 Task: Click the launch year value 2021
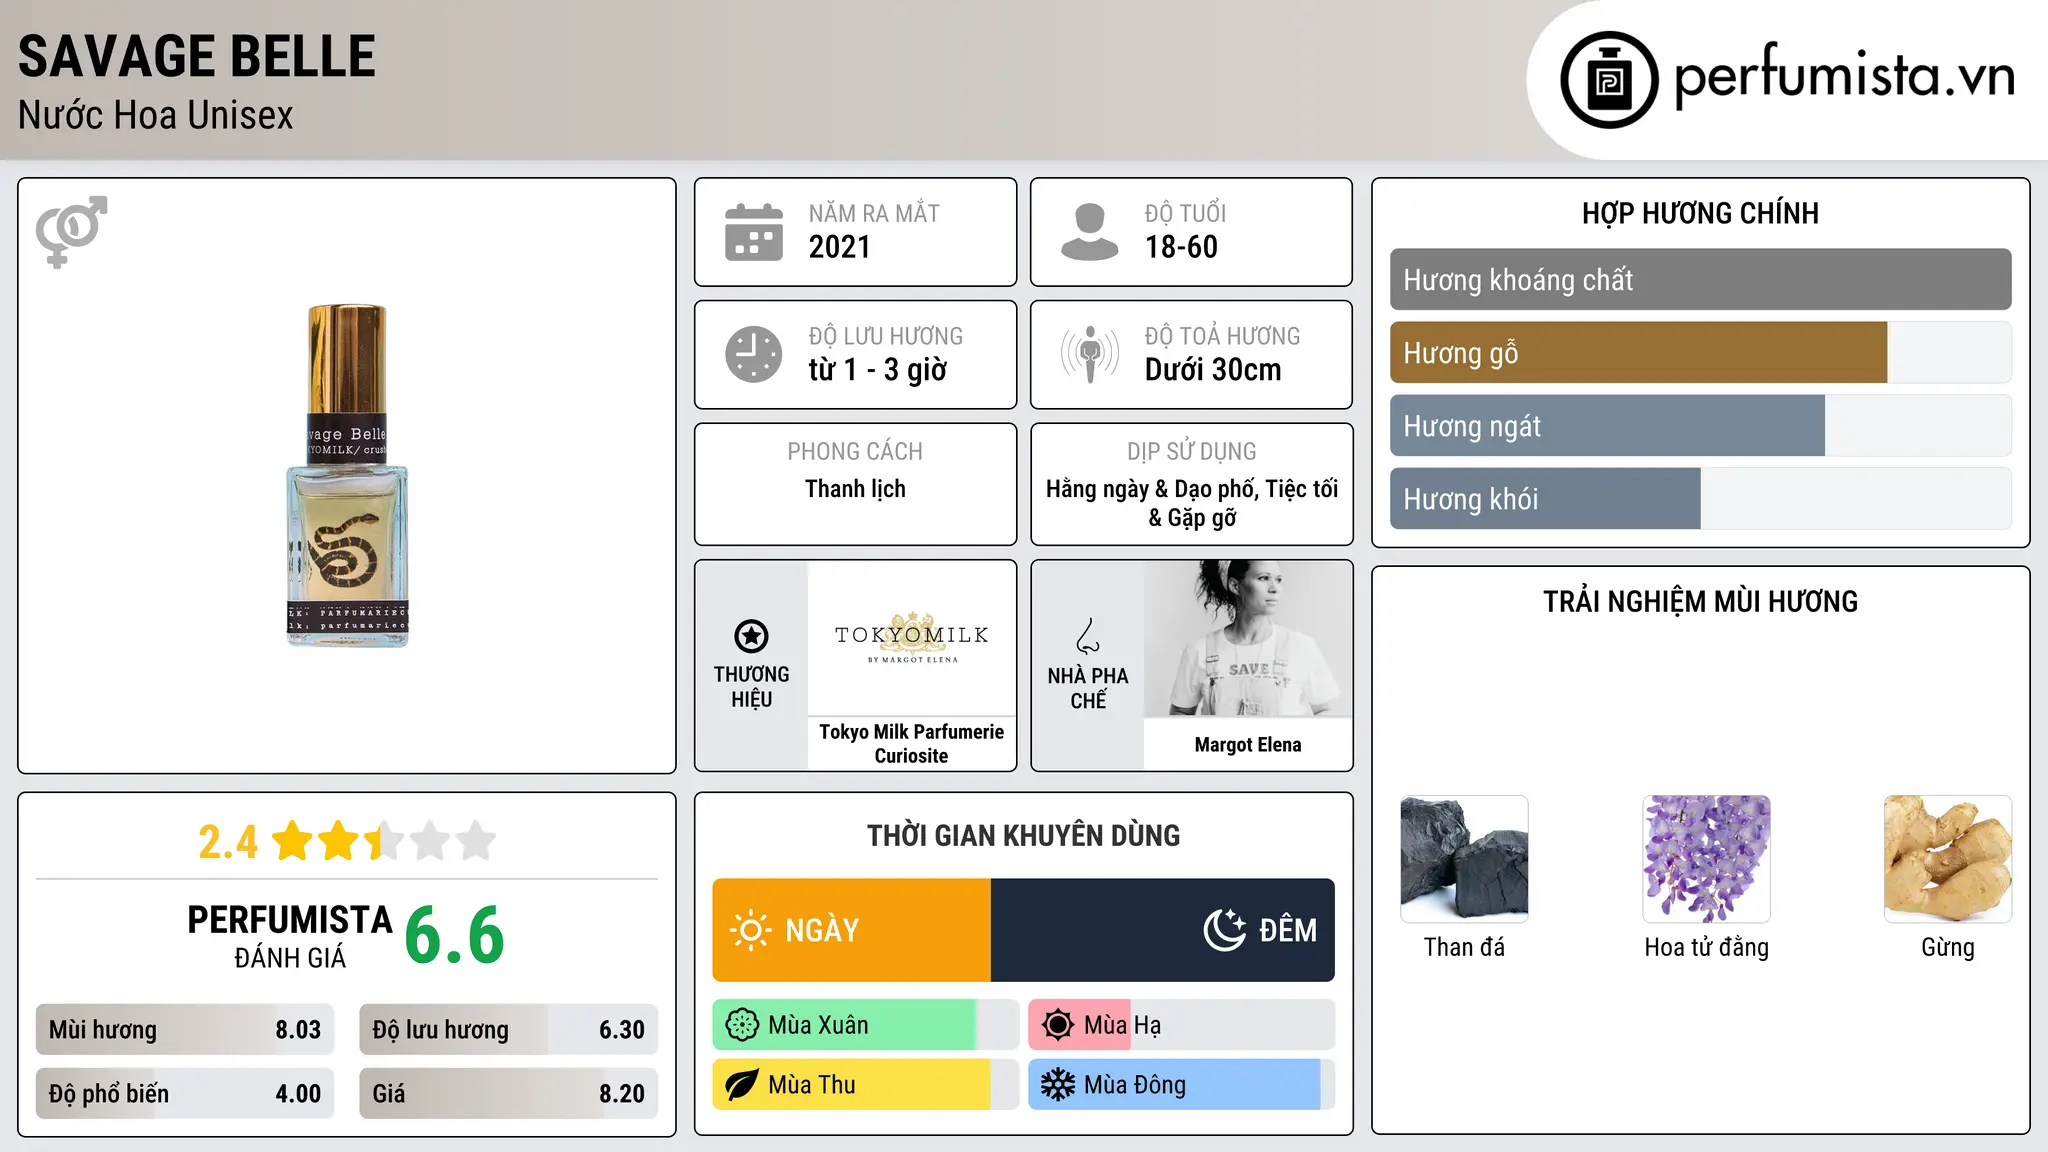(x=840, y=247)
